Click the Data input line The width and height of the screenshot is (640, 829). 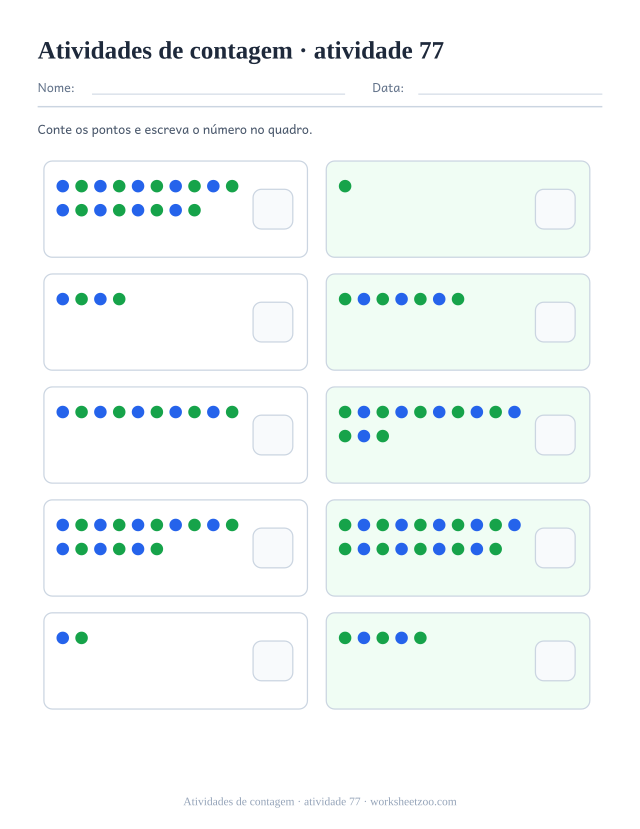coord(510,94)
